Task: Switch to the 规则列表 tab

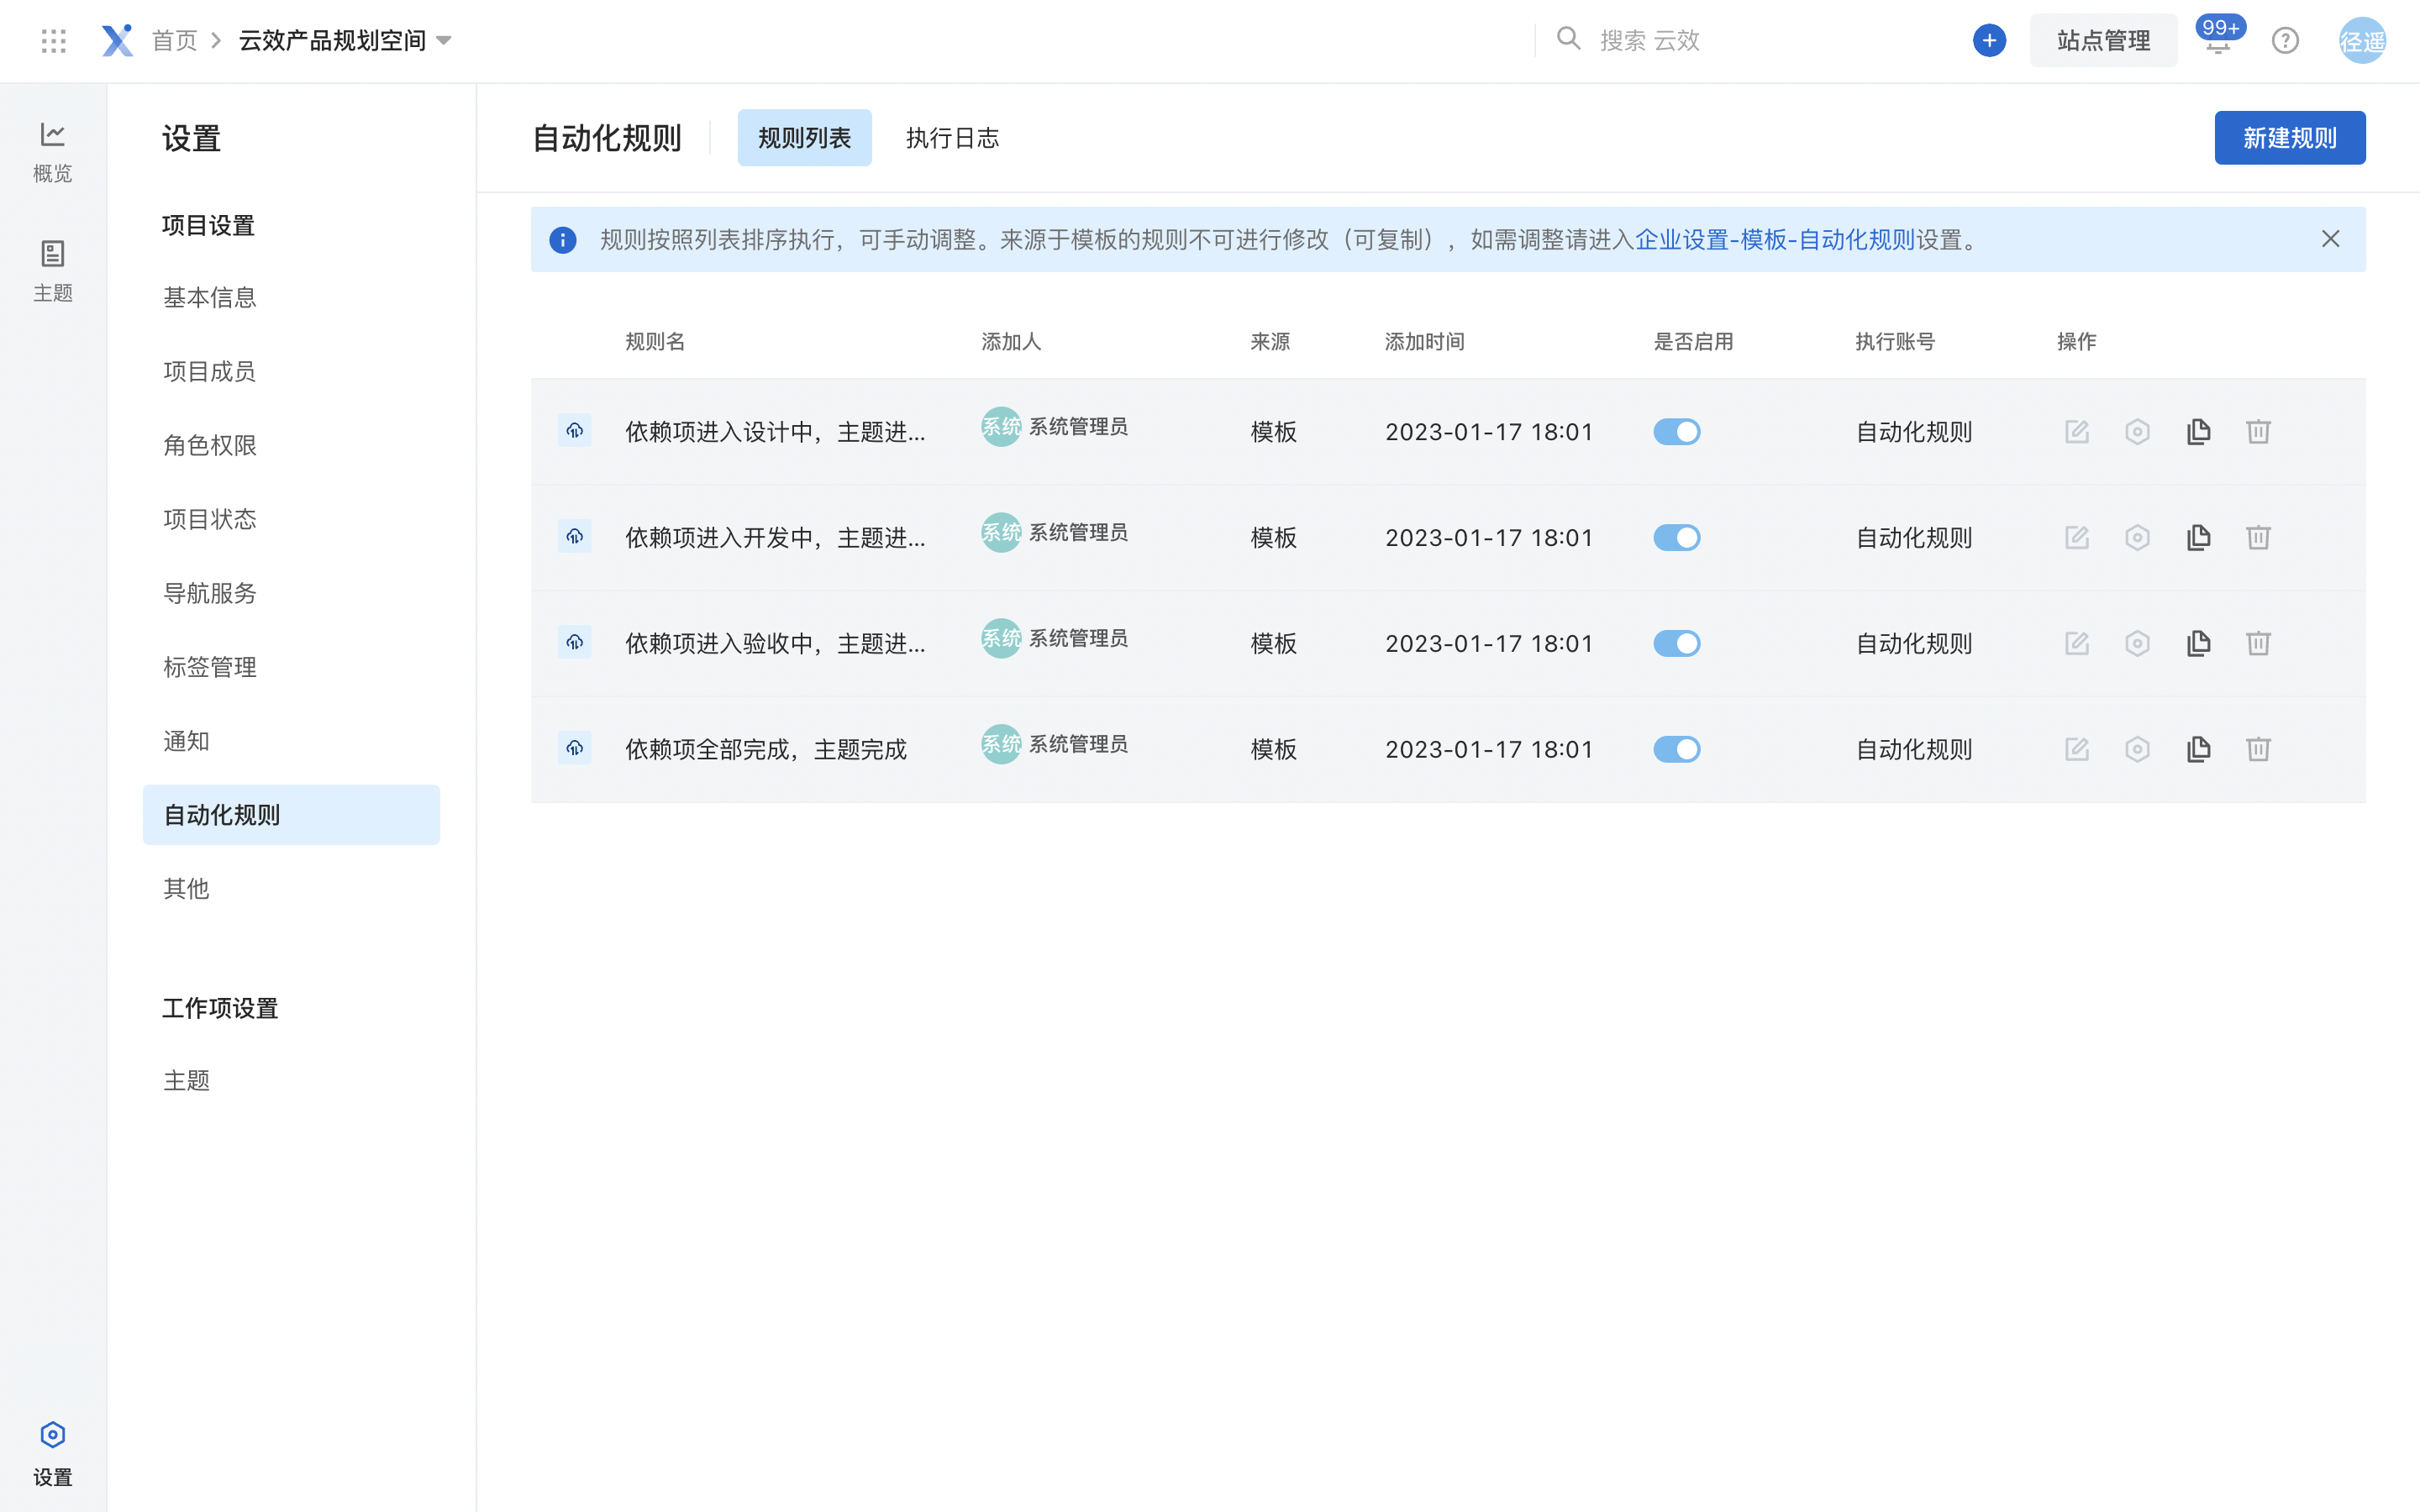Action: tap(804, 138)
